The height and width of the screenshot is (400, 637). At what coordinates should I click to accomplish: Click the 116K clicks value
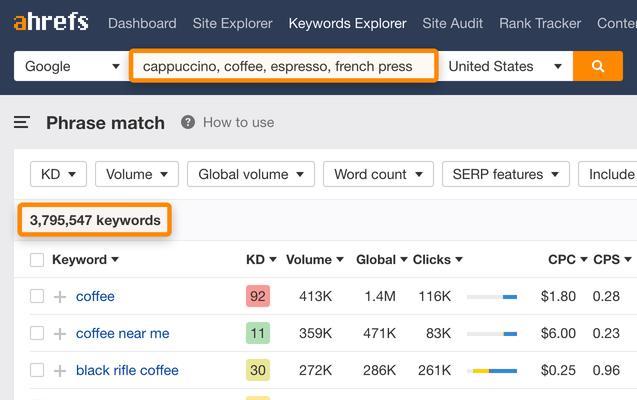[x=435, y=296]
